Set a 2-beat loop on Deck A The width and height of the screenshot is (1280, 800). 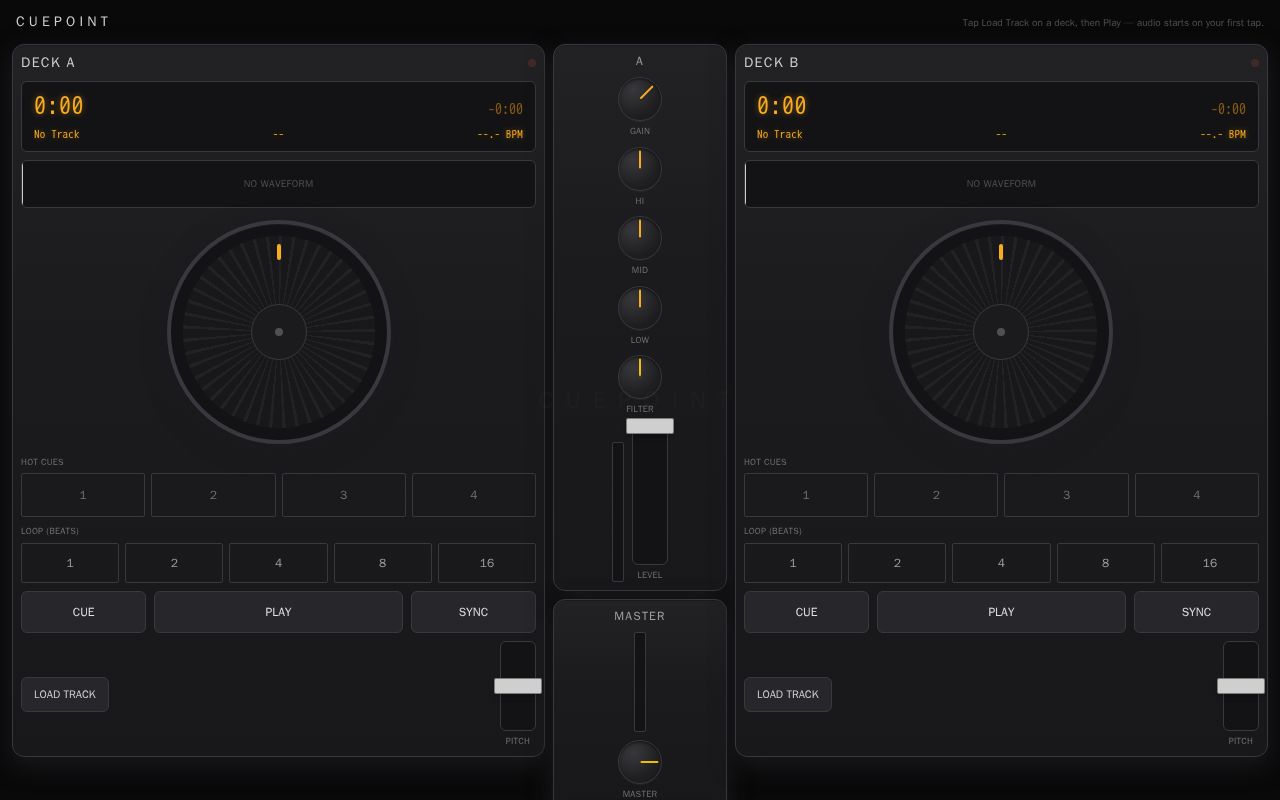pyautogui.click(x=174, y=563)
